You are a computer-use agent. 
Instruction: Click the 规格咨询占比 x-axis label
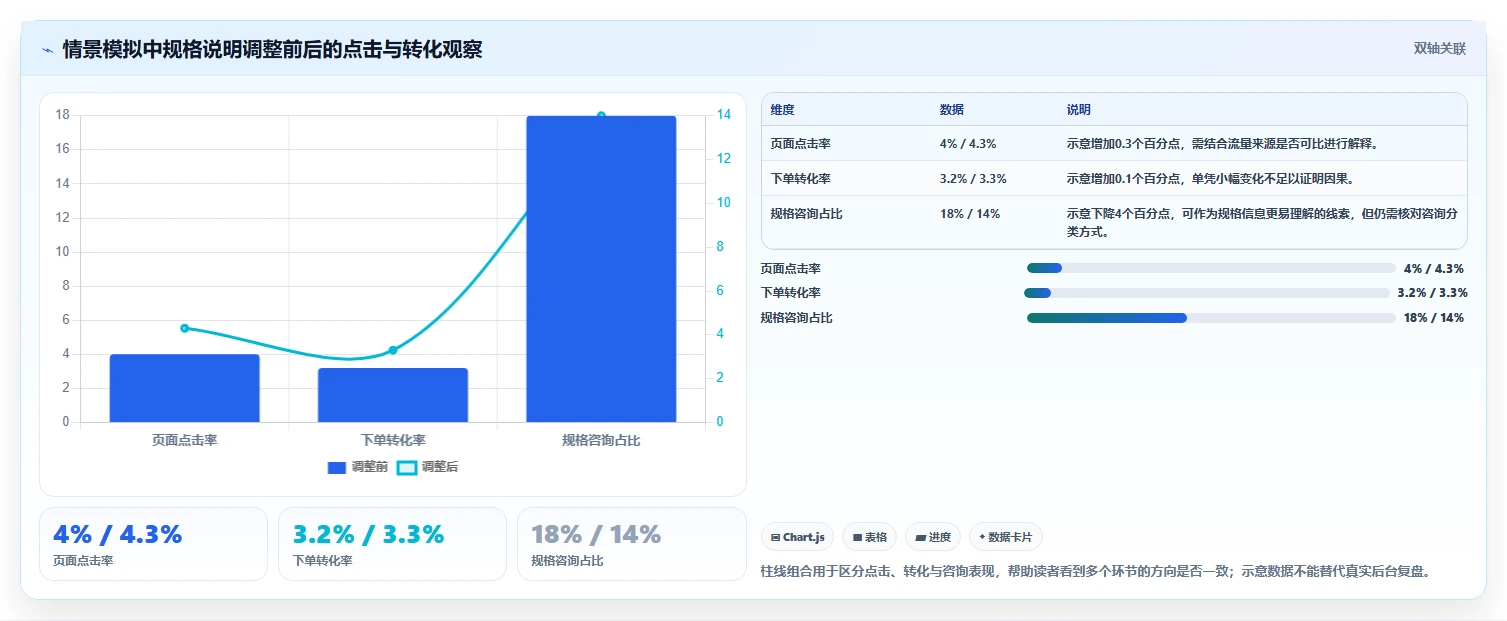click(x=601, y=440)
